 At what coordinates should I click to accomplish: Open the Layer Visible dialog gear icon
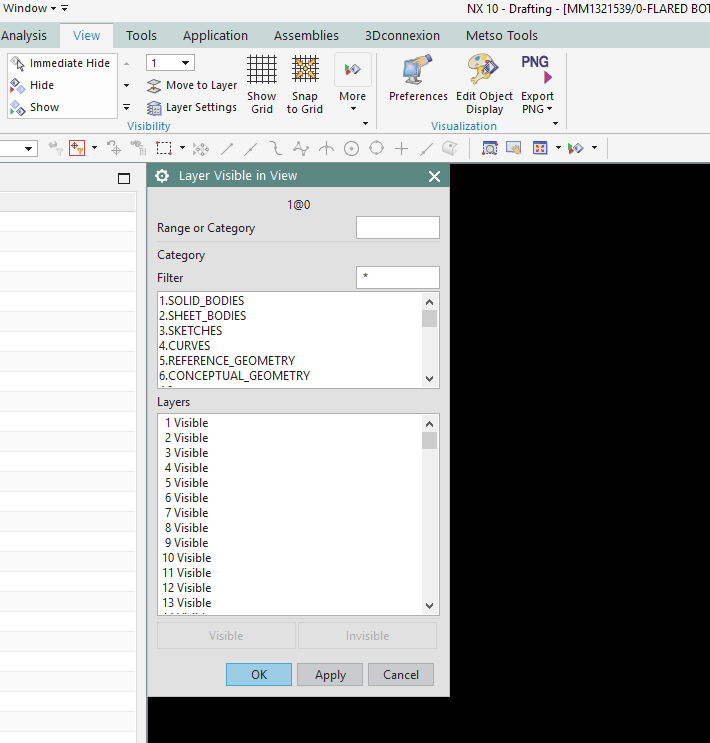tap(162, 176)
